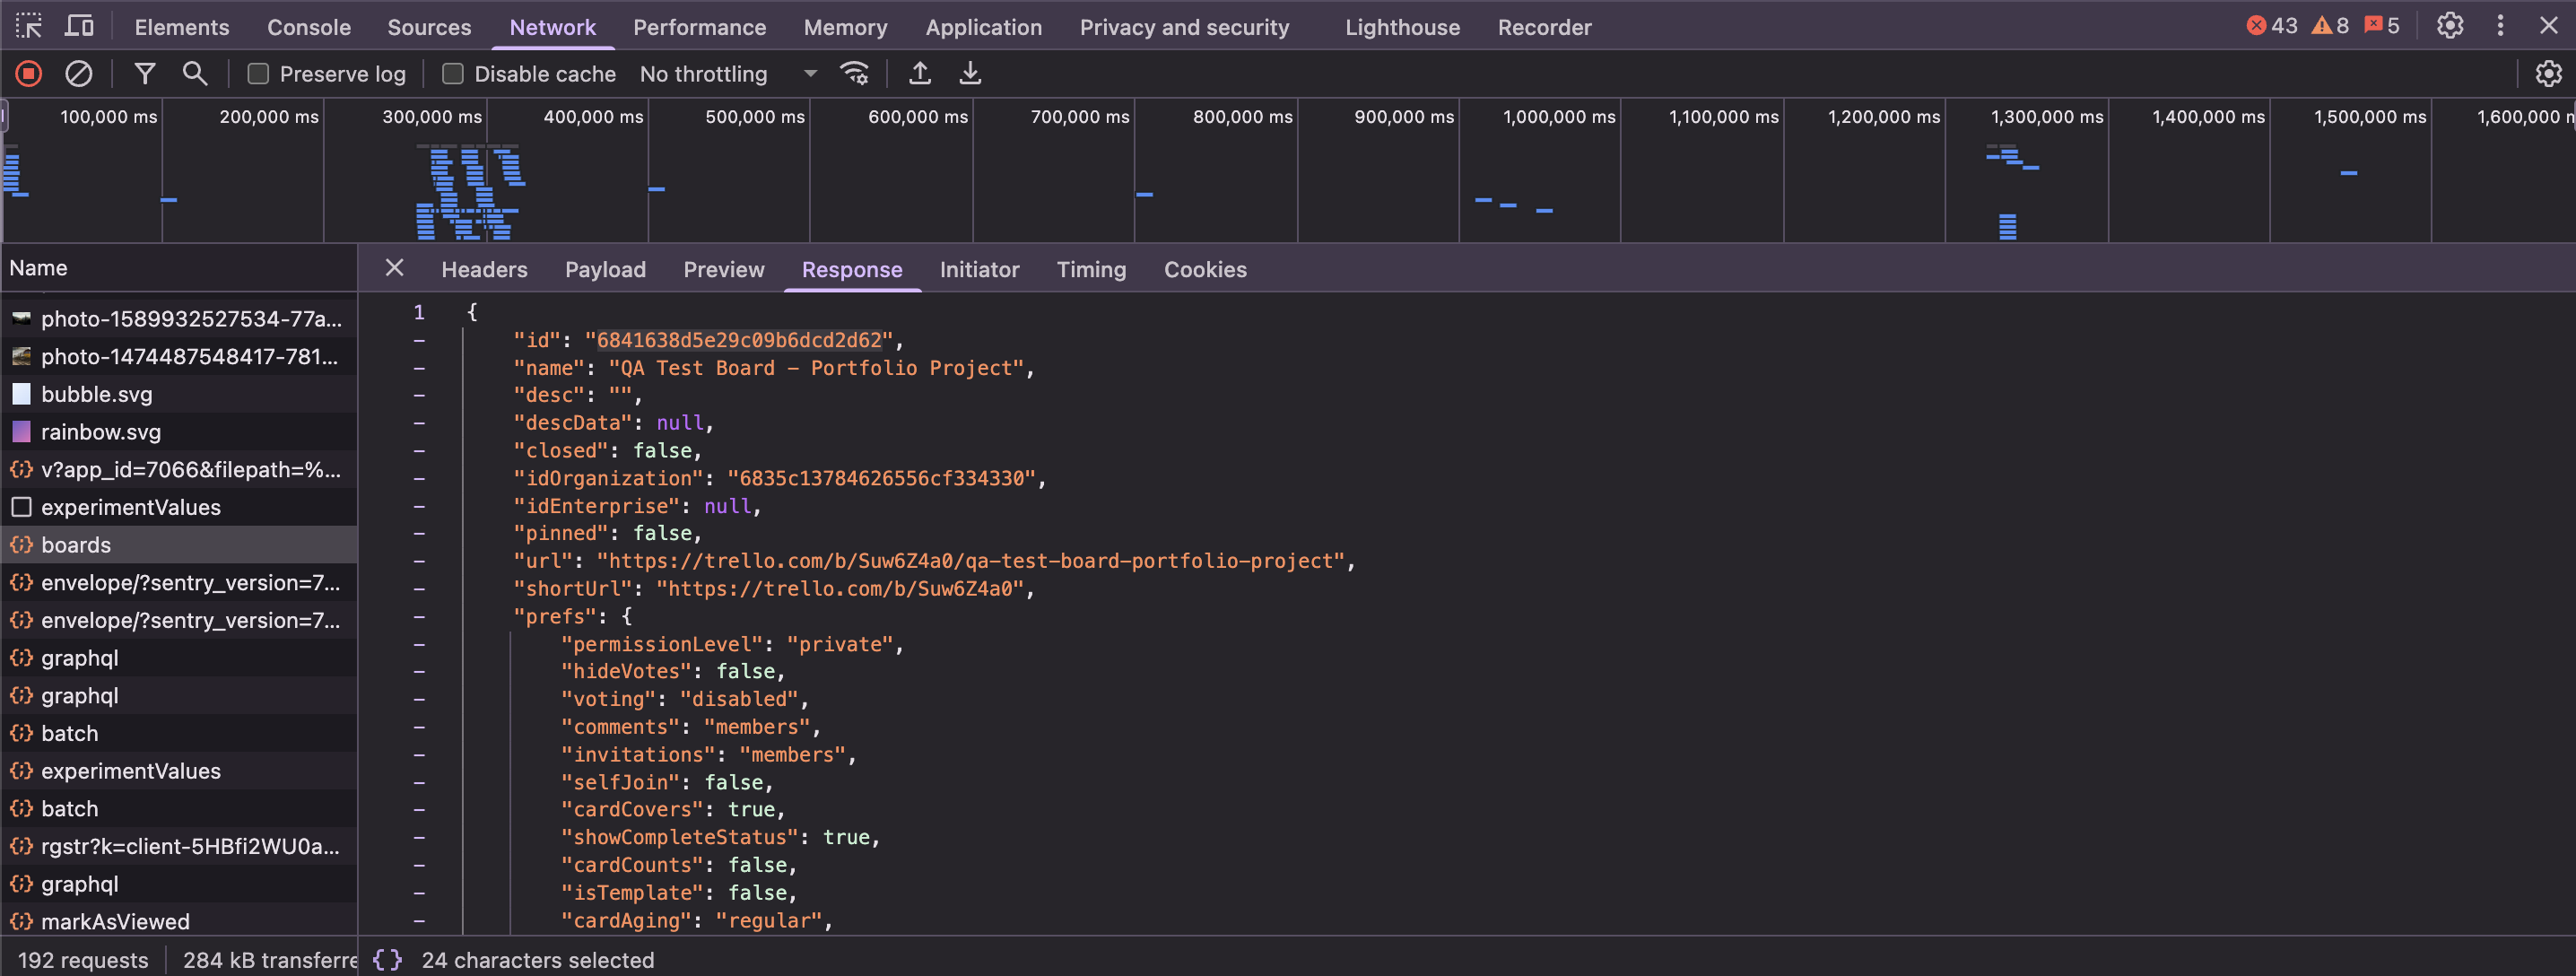
Task: Click the 5 issues counter
Action: tap(2382, 26)
